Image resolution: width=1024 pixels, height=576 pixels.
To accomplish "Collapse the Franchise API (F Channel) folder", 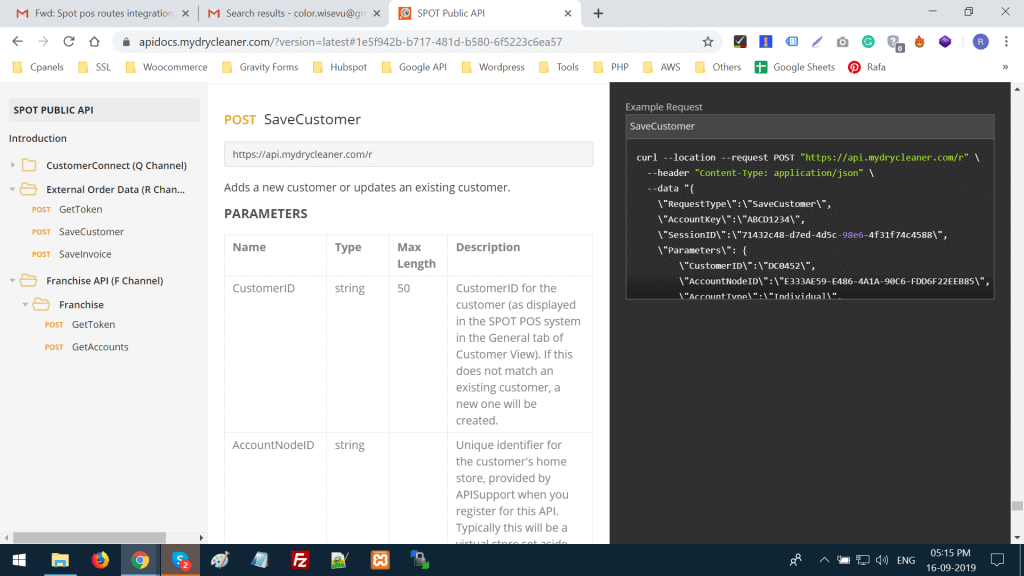I will (x=12, y=281).
